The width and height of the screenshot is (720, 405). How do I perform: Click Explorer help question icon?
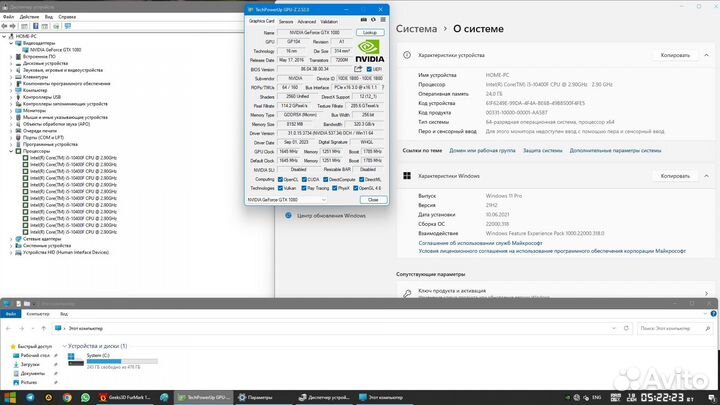click(714, 314)
